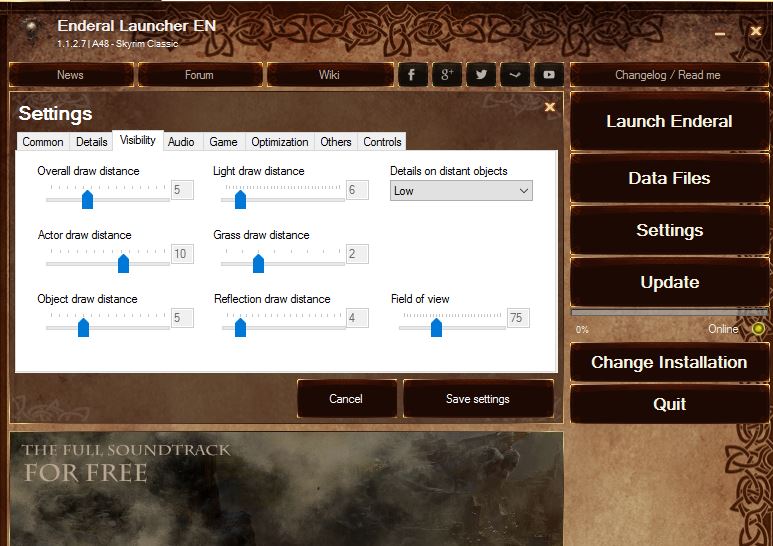Click the Enderal launcher logo icon
Viewport: 773px width, 546px height.
click(32, 30)
